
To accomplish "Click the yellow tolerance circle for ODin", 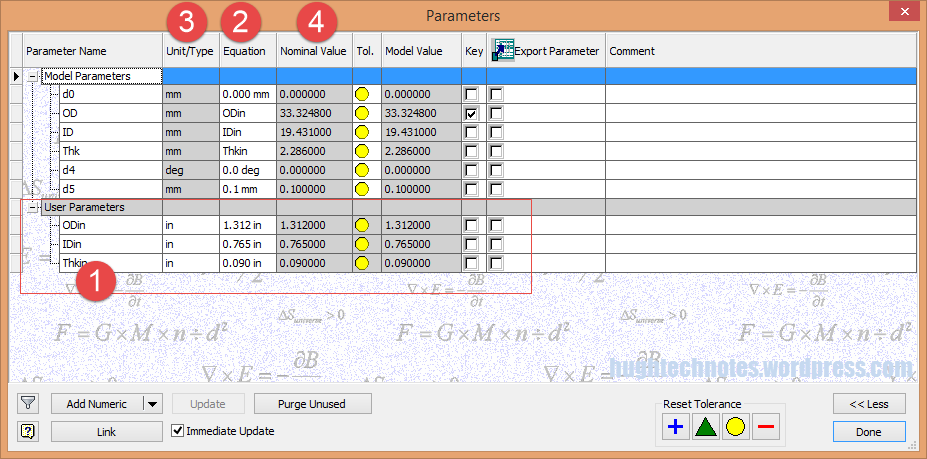I will pyautogui.click(x=362, y=226).
